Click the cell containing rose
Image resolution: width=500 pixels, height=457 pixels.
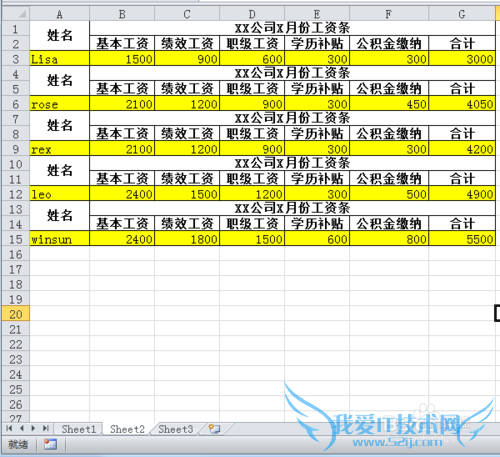pyautogui.click(x=60, y=104)
